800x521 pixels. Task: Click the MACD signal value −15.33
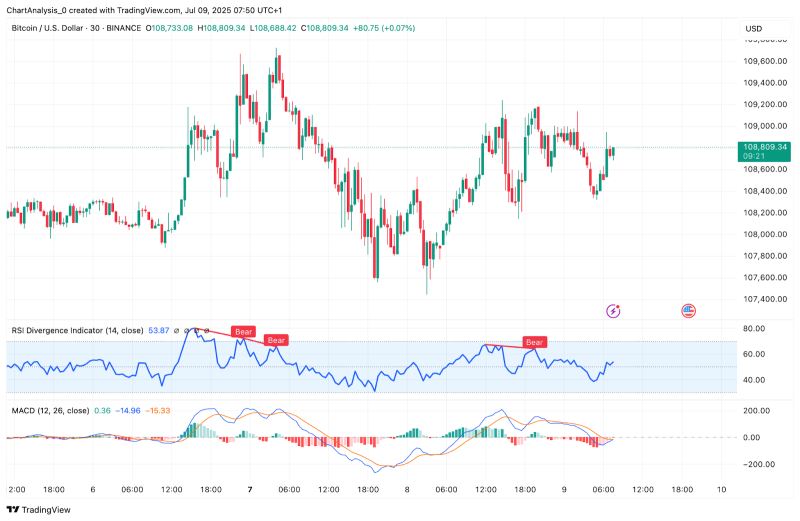coord(159,410)
